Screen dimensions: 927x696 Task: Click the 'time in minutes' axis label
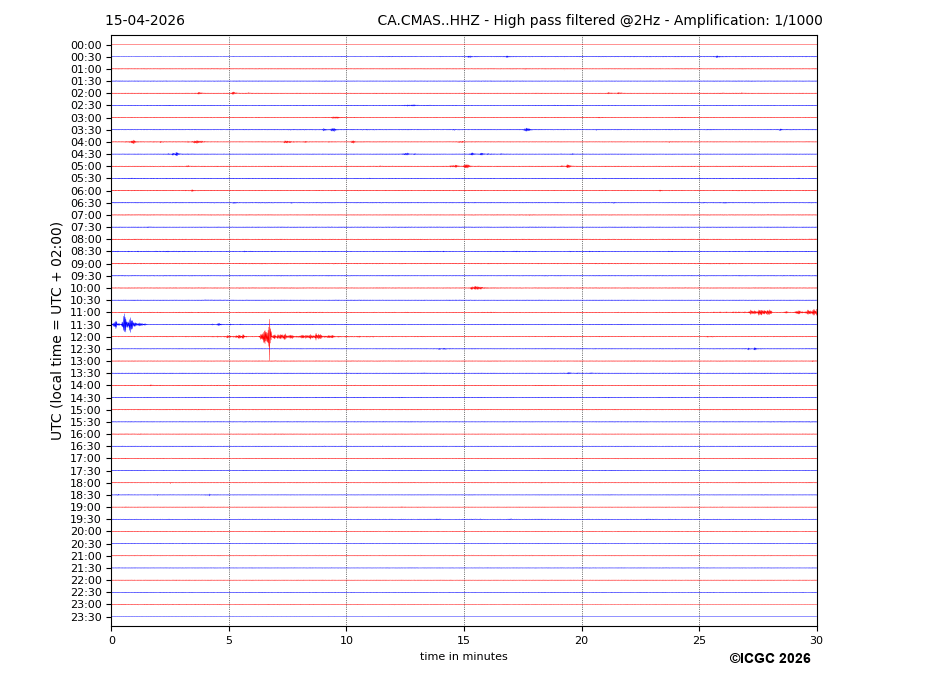tap(463, 657)
